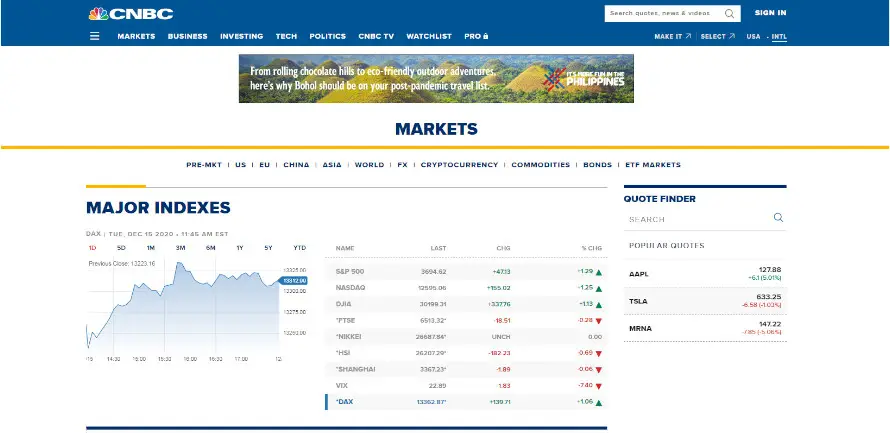The width and height of the screenshot is (890, 433).
Task: Click green up arrow in DJIA row
Action: click(599, 305)
